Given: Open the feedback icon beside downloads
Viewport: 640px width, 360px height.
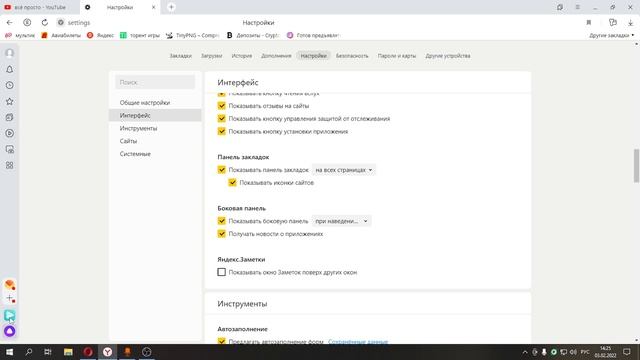Looking at the screenshot, I should click(612, 22).
